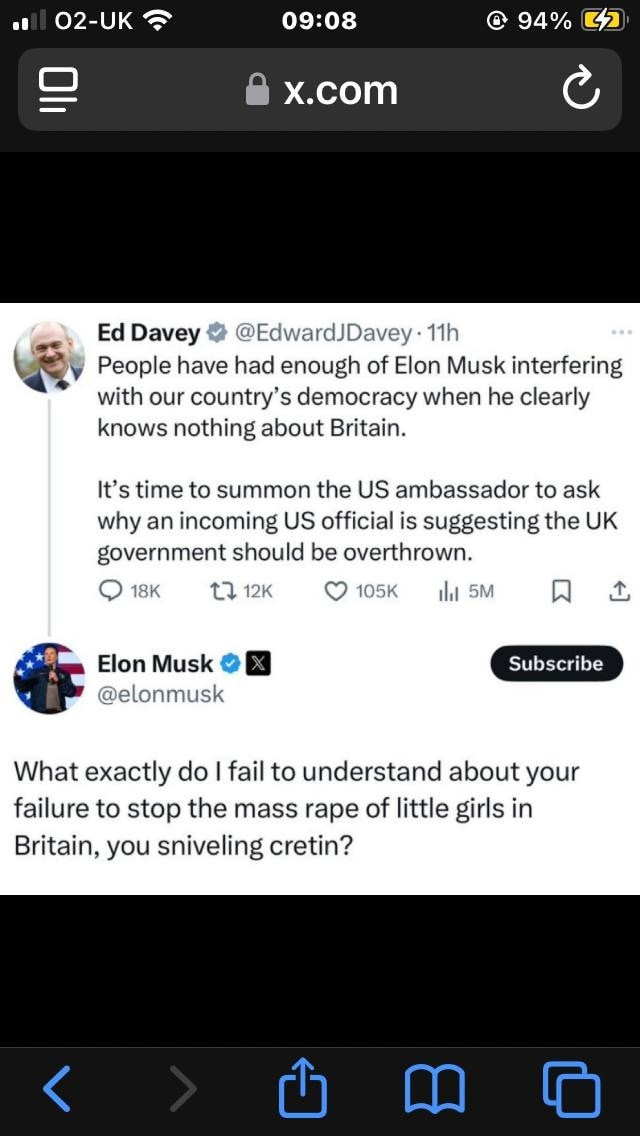Like Ed Davey's post

[336, 591]
